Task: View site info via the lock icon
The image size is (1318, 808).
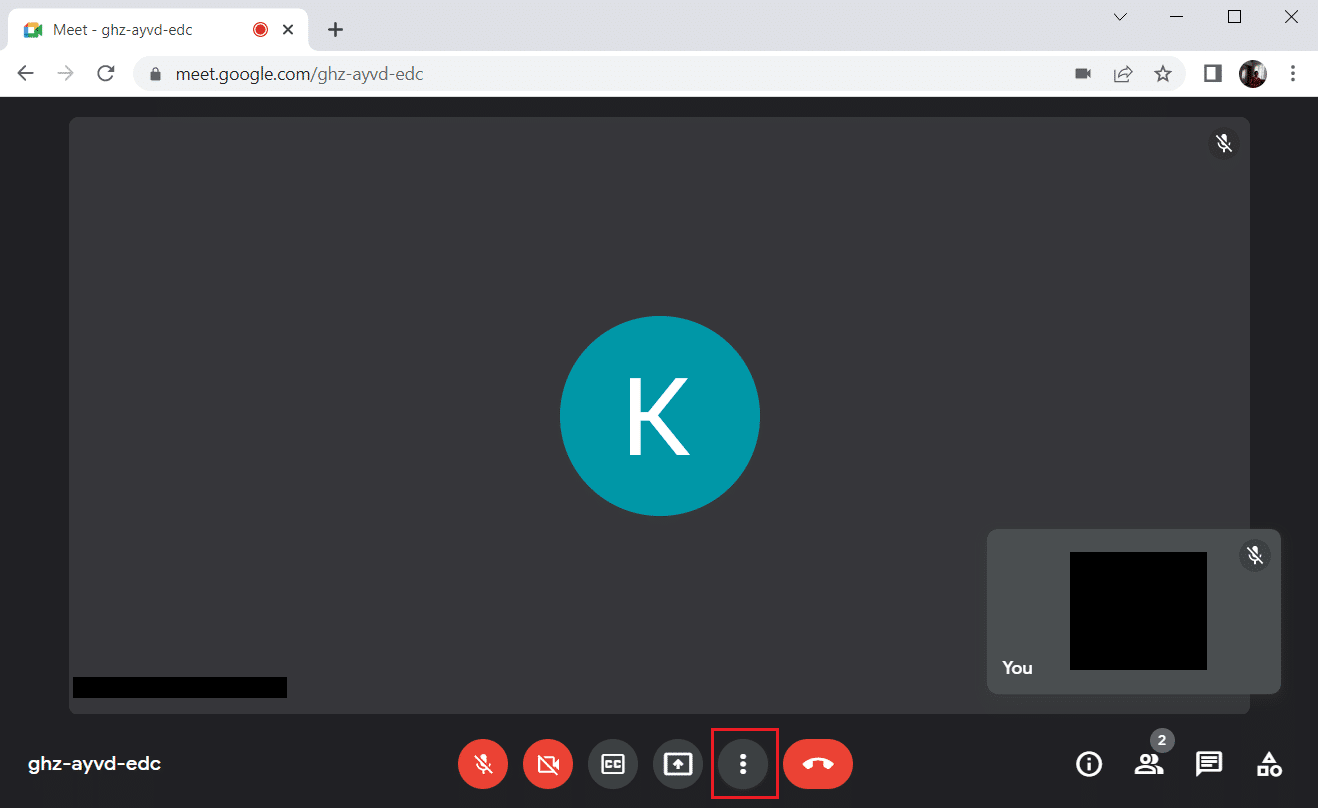Action: (155, 74)
